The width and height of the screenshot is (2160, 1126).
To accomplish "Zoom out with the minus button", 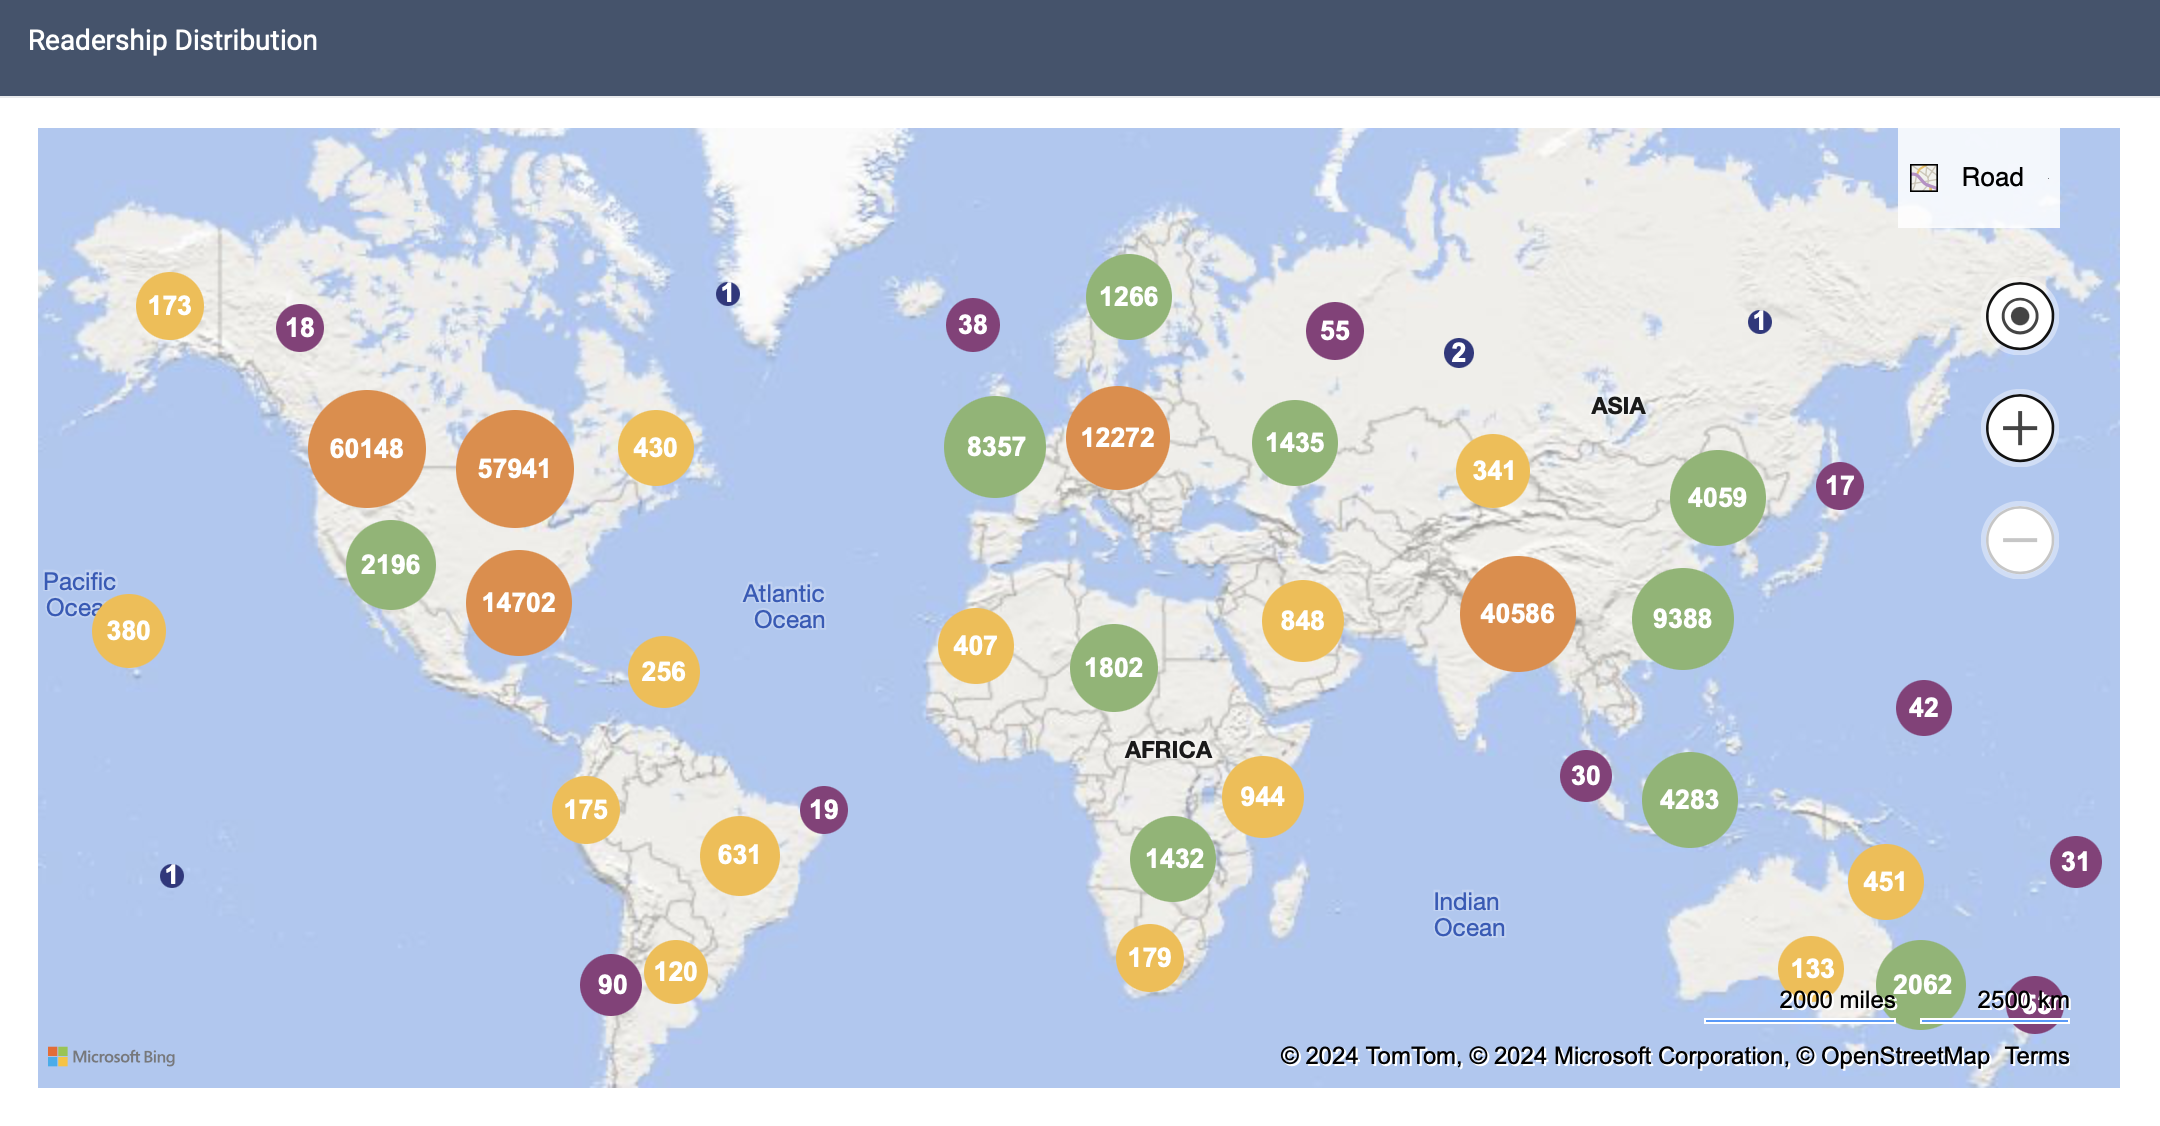I will 2019,541.
